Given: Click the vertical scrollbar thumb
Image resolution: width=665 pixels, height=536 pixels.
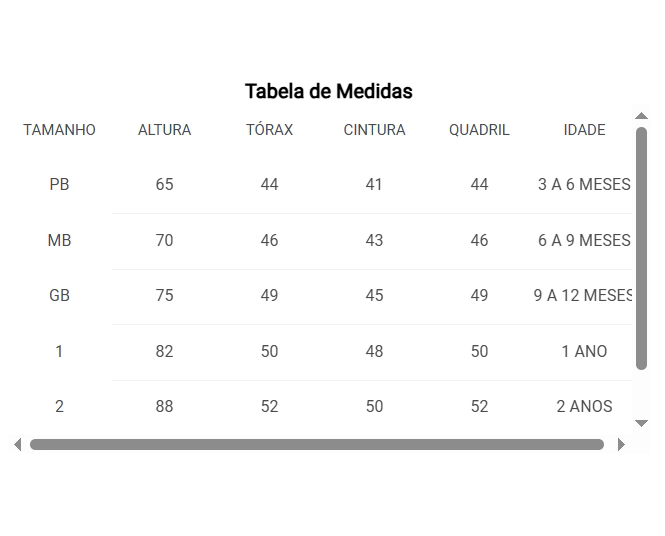Looking at the screenshot, I should click(x=641, y=248).
